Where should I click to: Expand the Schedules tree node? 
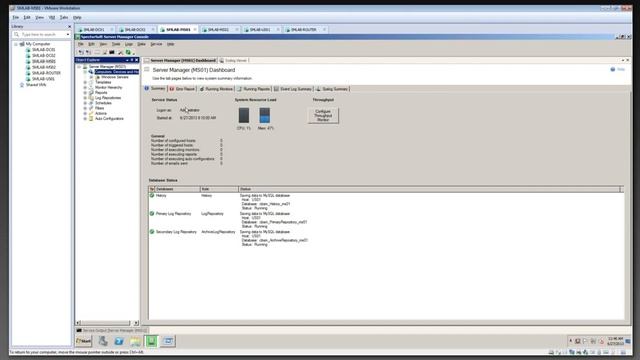(x=85, y=103)
